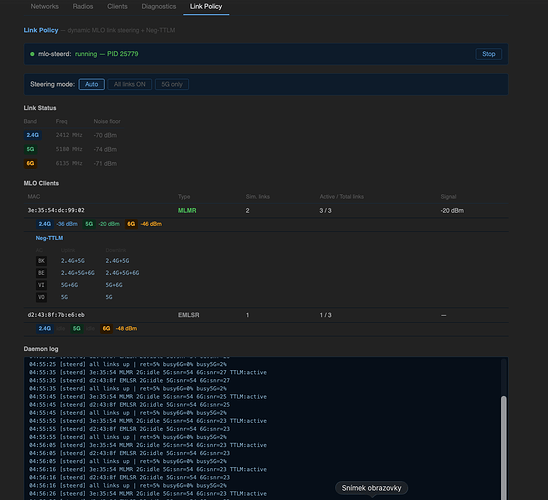This screenshot has height=500, width=548.
Task: Click the green running status dot beside mlo-steerd
Action: 32,54
